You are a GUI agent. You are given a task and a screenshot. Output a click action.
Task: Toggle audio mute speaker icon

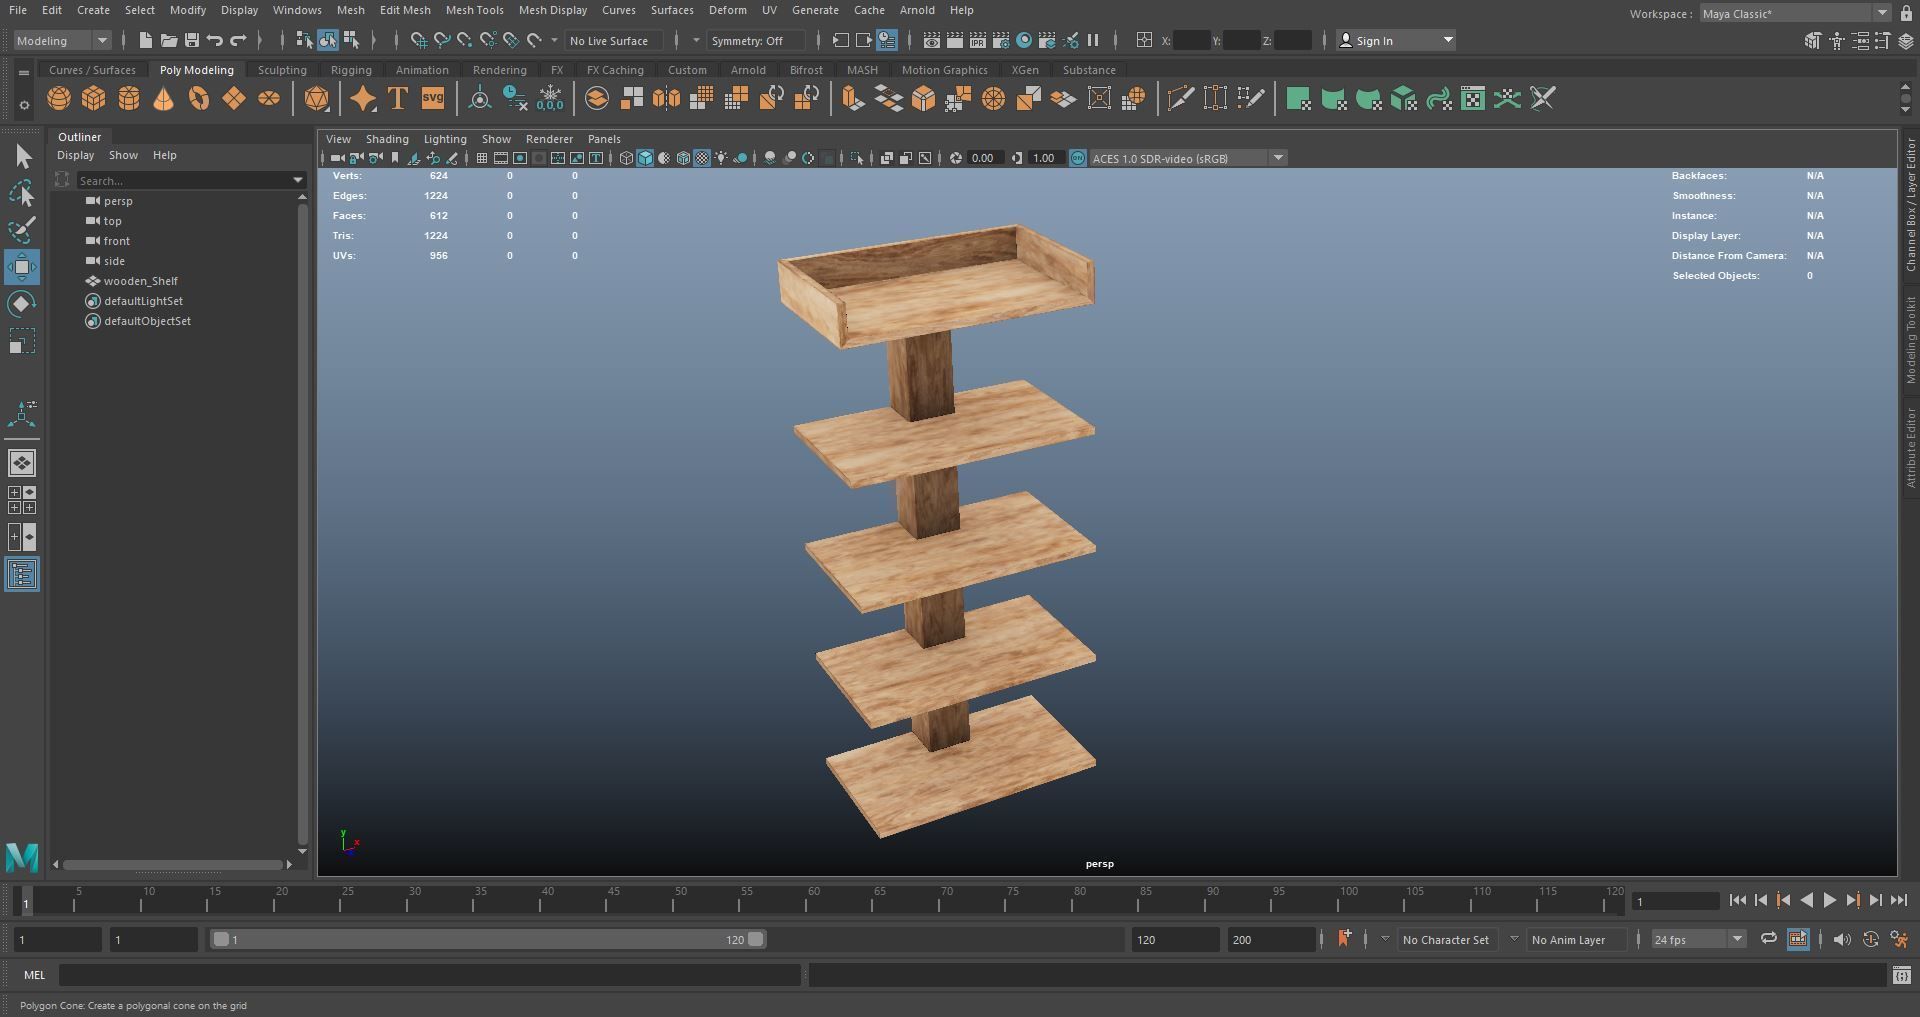(x=1842, y=939)
